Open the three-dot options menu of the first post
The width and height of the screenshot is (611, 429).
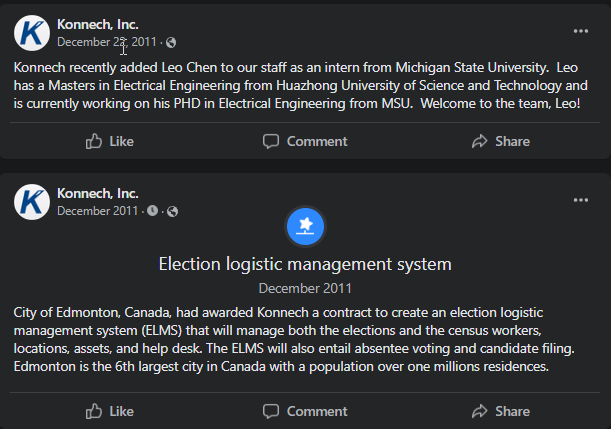pyautogui.click(x=581, y=31)
